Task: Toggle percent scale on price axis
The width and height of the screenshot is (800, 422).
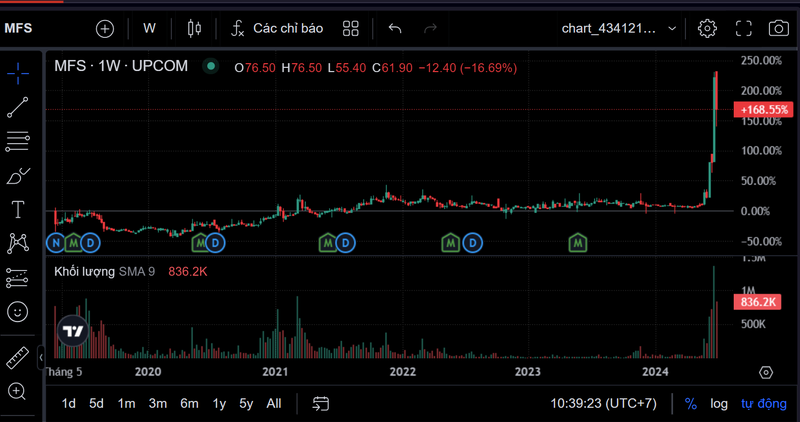Action: pos(690,404)
